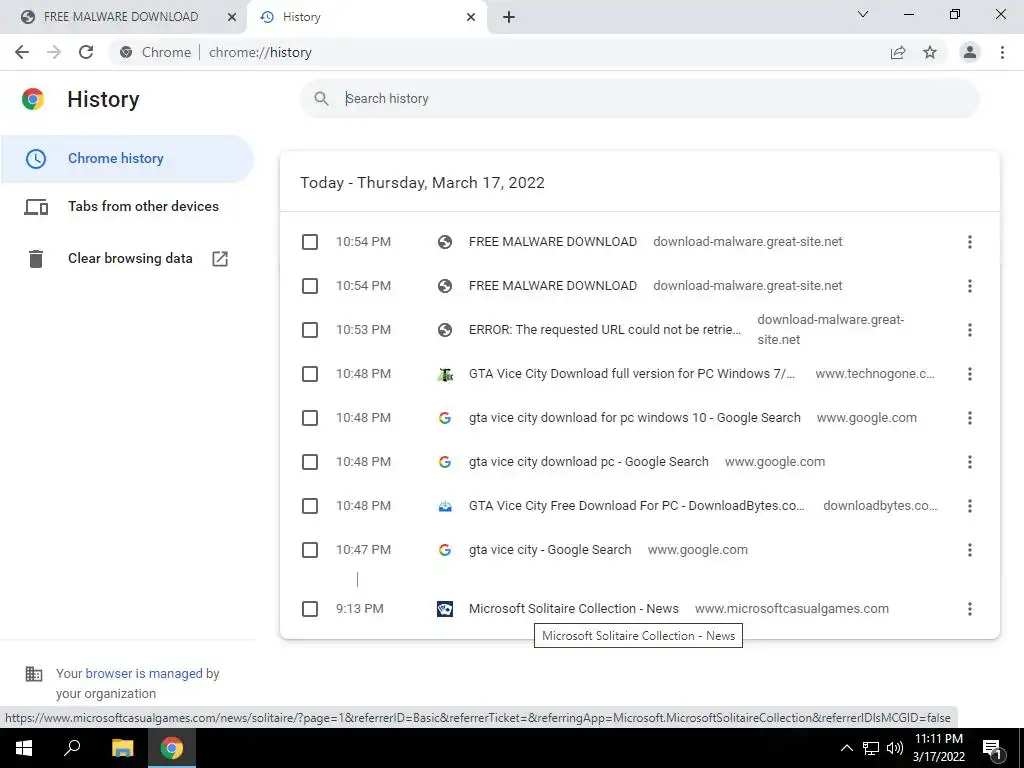This screenshot has height=768, width=1024.
Task: Check the second 10:54 PM FREE MALWARE DOWNLOAD entry
Action: [x=310, y=286]
